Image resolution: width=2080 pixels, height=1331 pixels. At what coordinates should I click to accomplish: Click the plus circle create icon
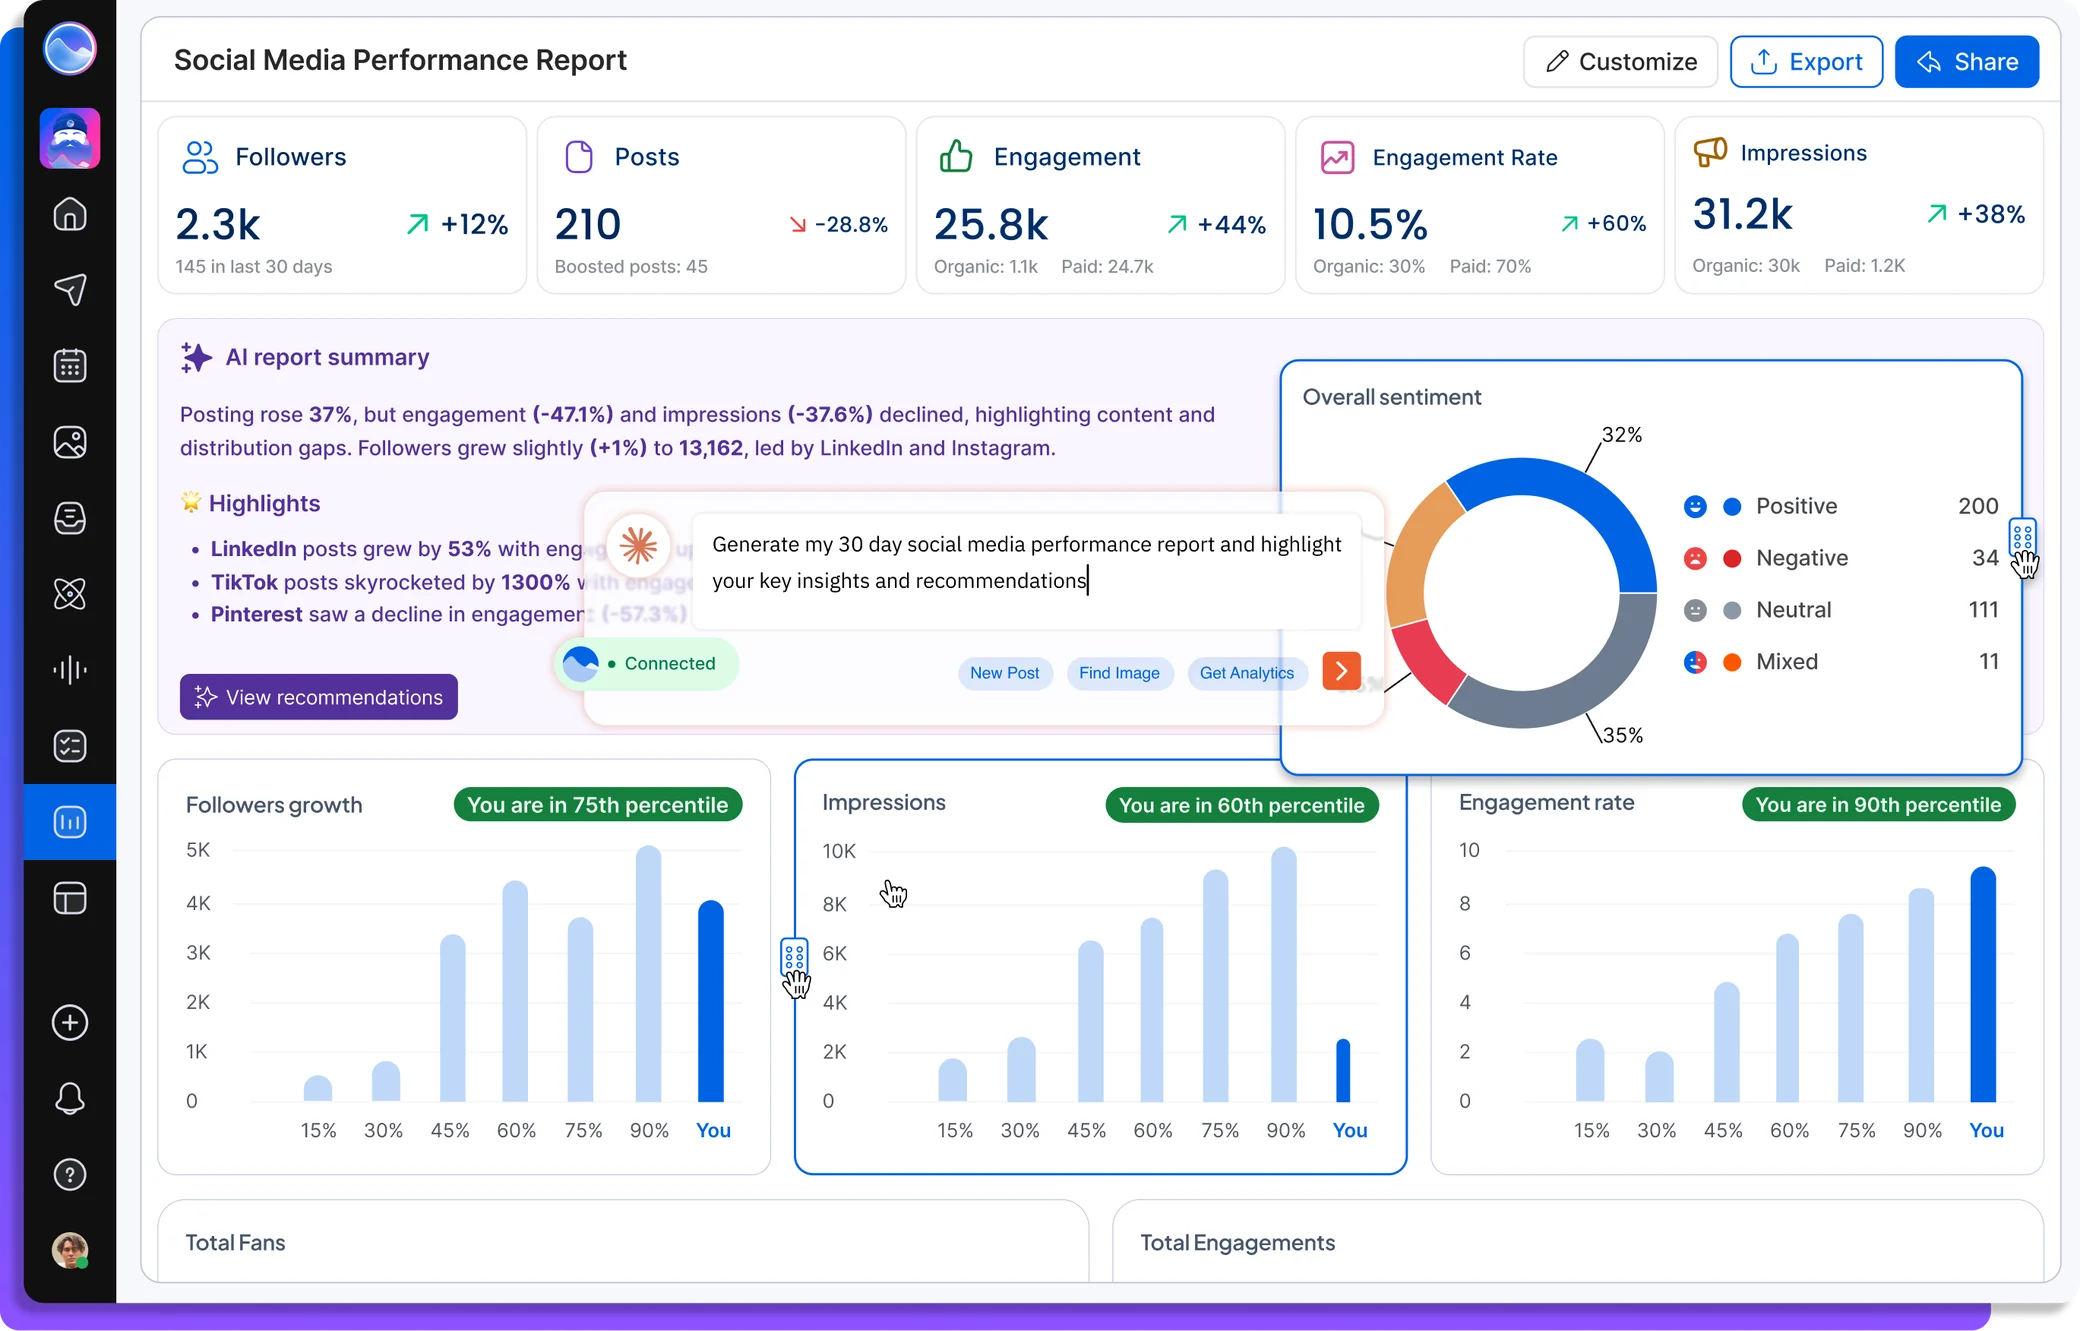click(x=70, y=1023)
